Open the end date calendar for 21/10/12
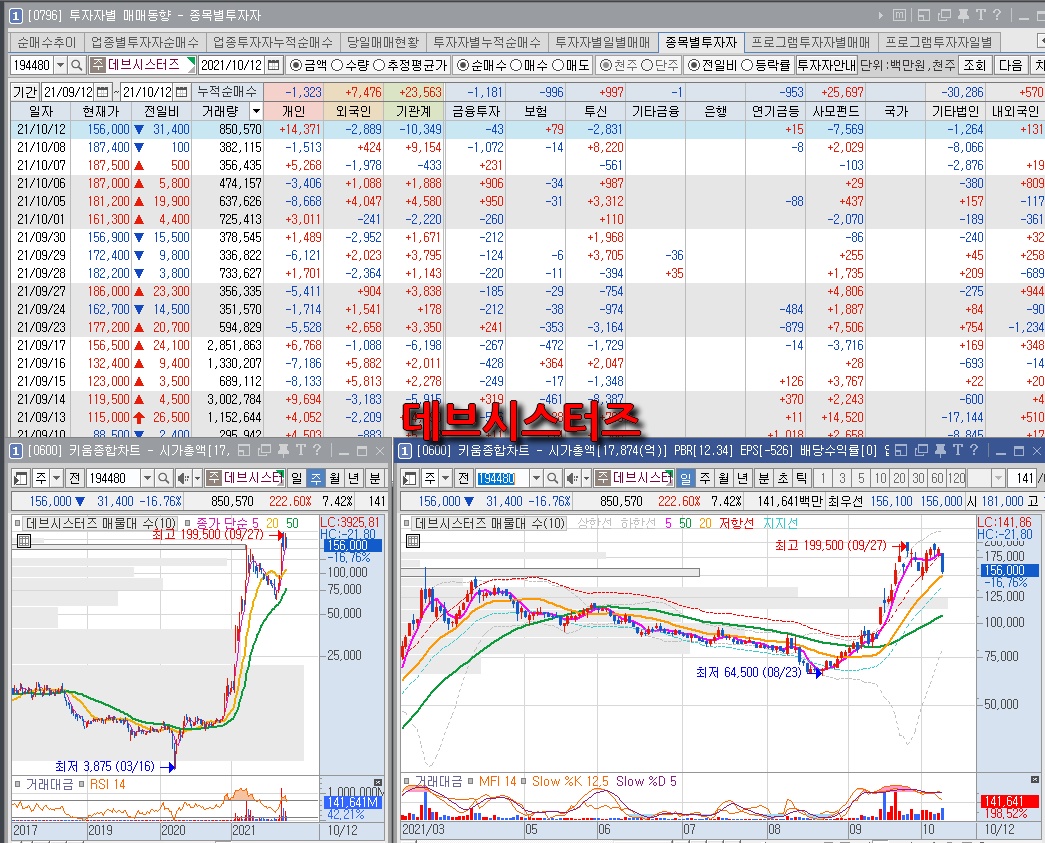 pyautogui.click(x=181, y=92)
